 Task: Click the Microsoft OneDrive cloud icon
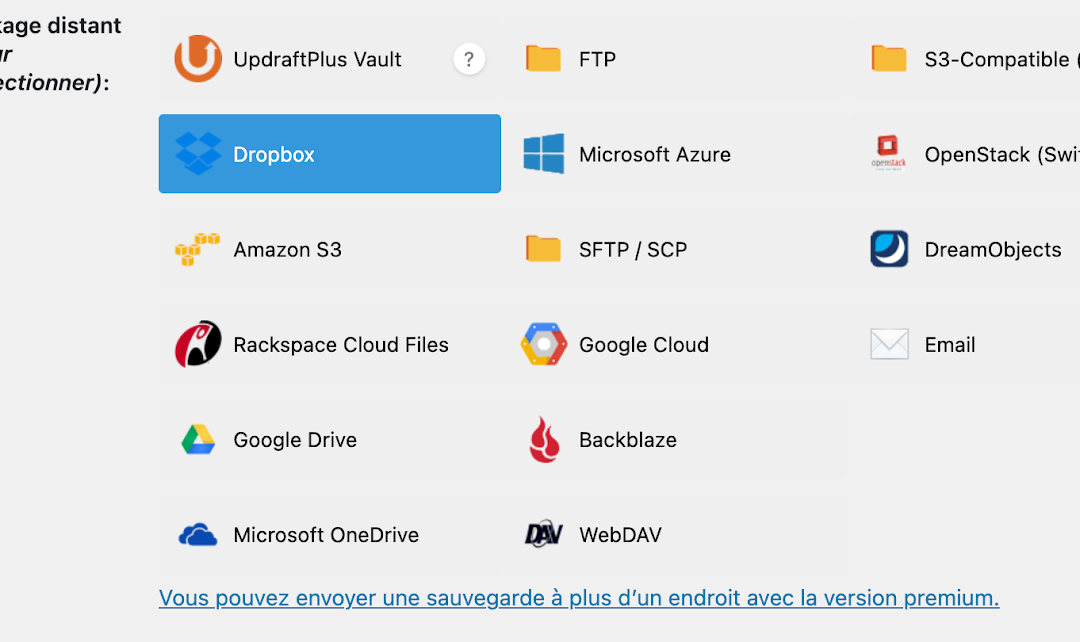198,535
